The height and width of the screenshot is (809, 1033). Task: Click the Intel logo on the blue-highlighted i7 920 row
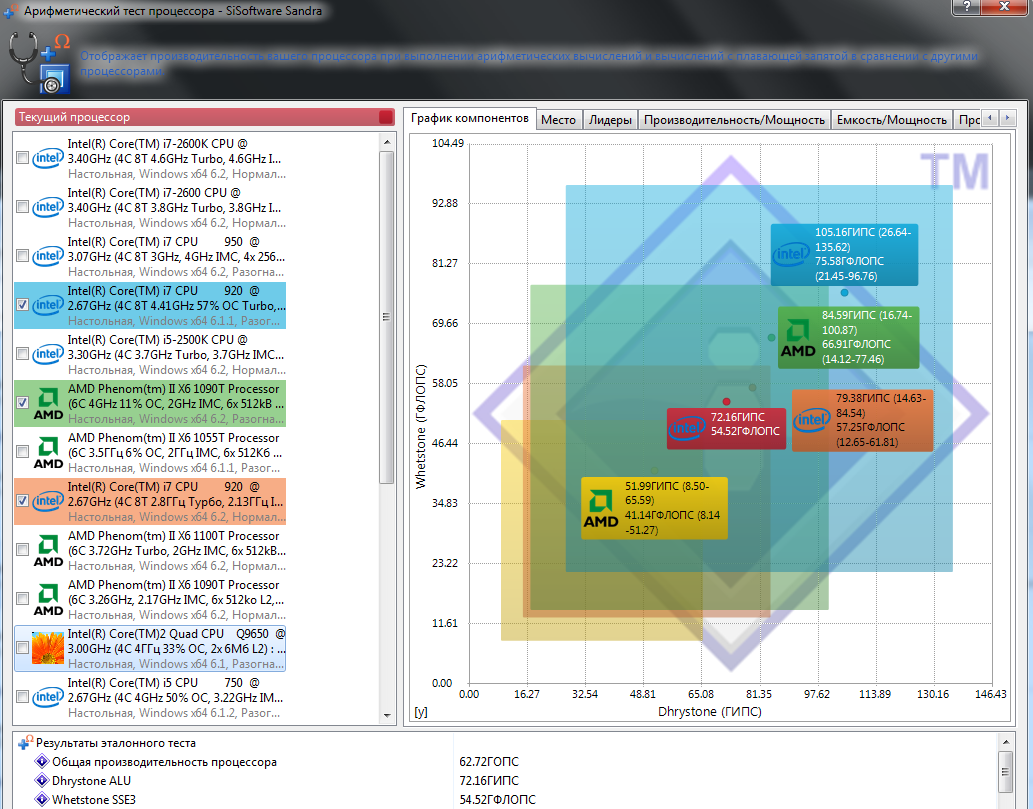click(48, 305)
